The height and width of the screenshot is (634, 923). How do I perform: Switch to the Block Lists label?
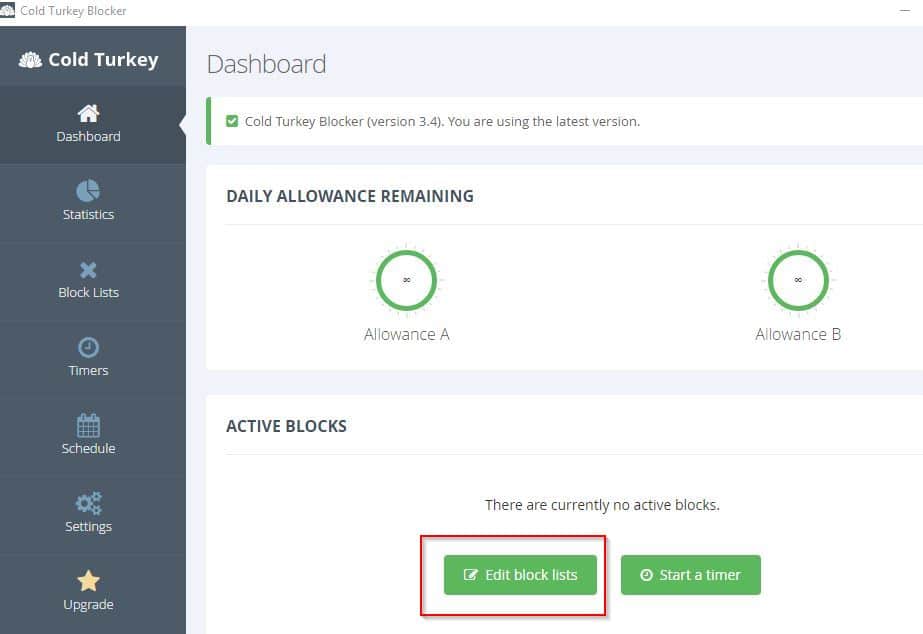tap(88, 293)
